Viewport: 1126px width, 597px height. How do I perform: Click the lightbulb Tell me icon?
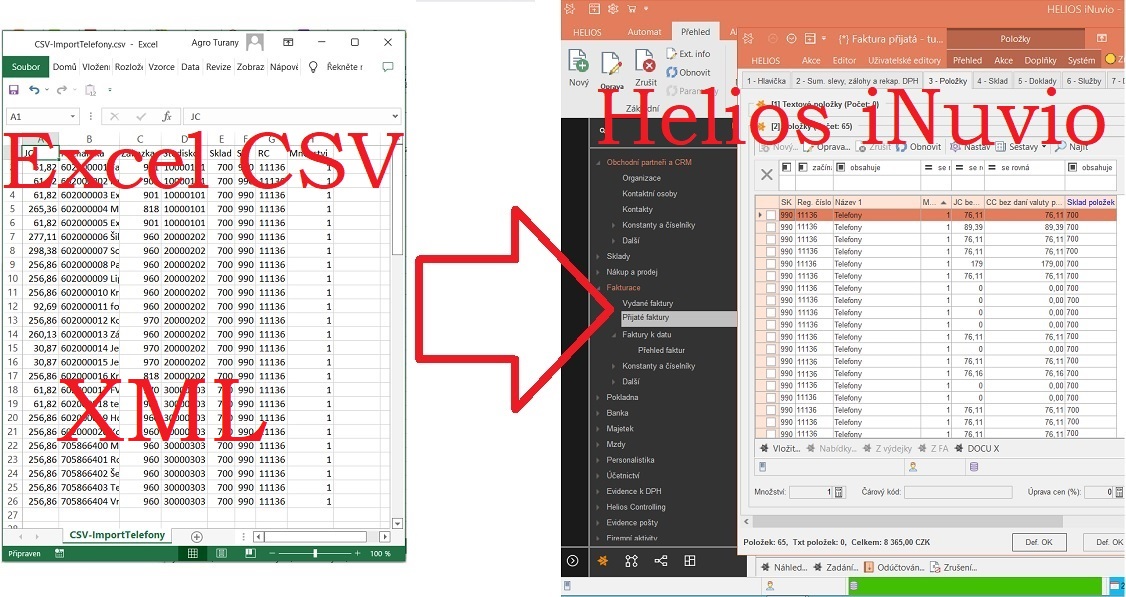pos(313,67)
